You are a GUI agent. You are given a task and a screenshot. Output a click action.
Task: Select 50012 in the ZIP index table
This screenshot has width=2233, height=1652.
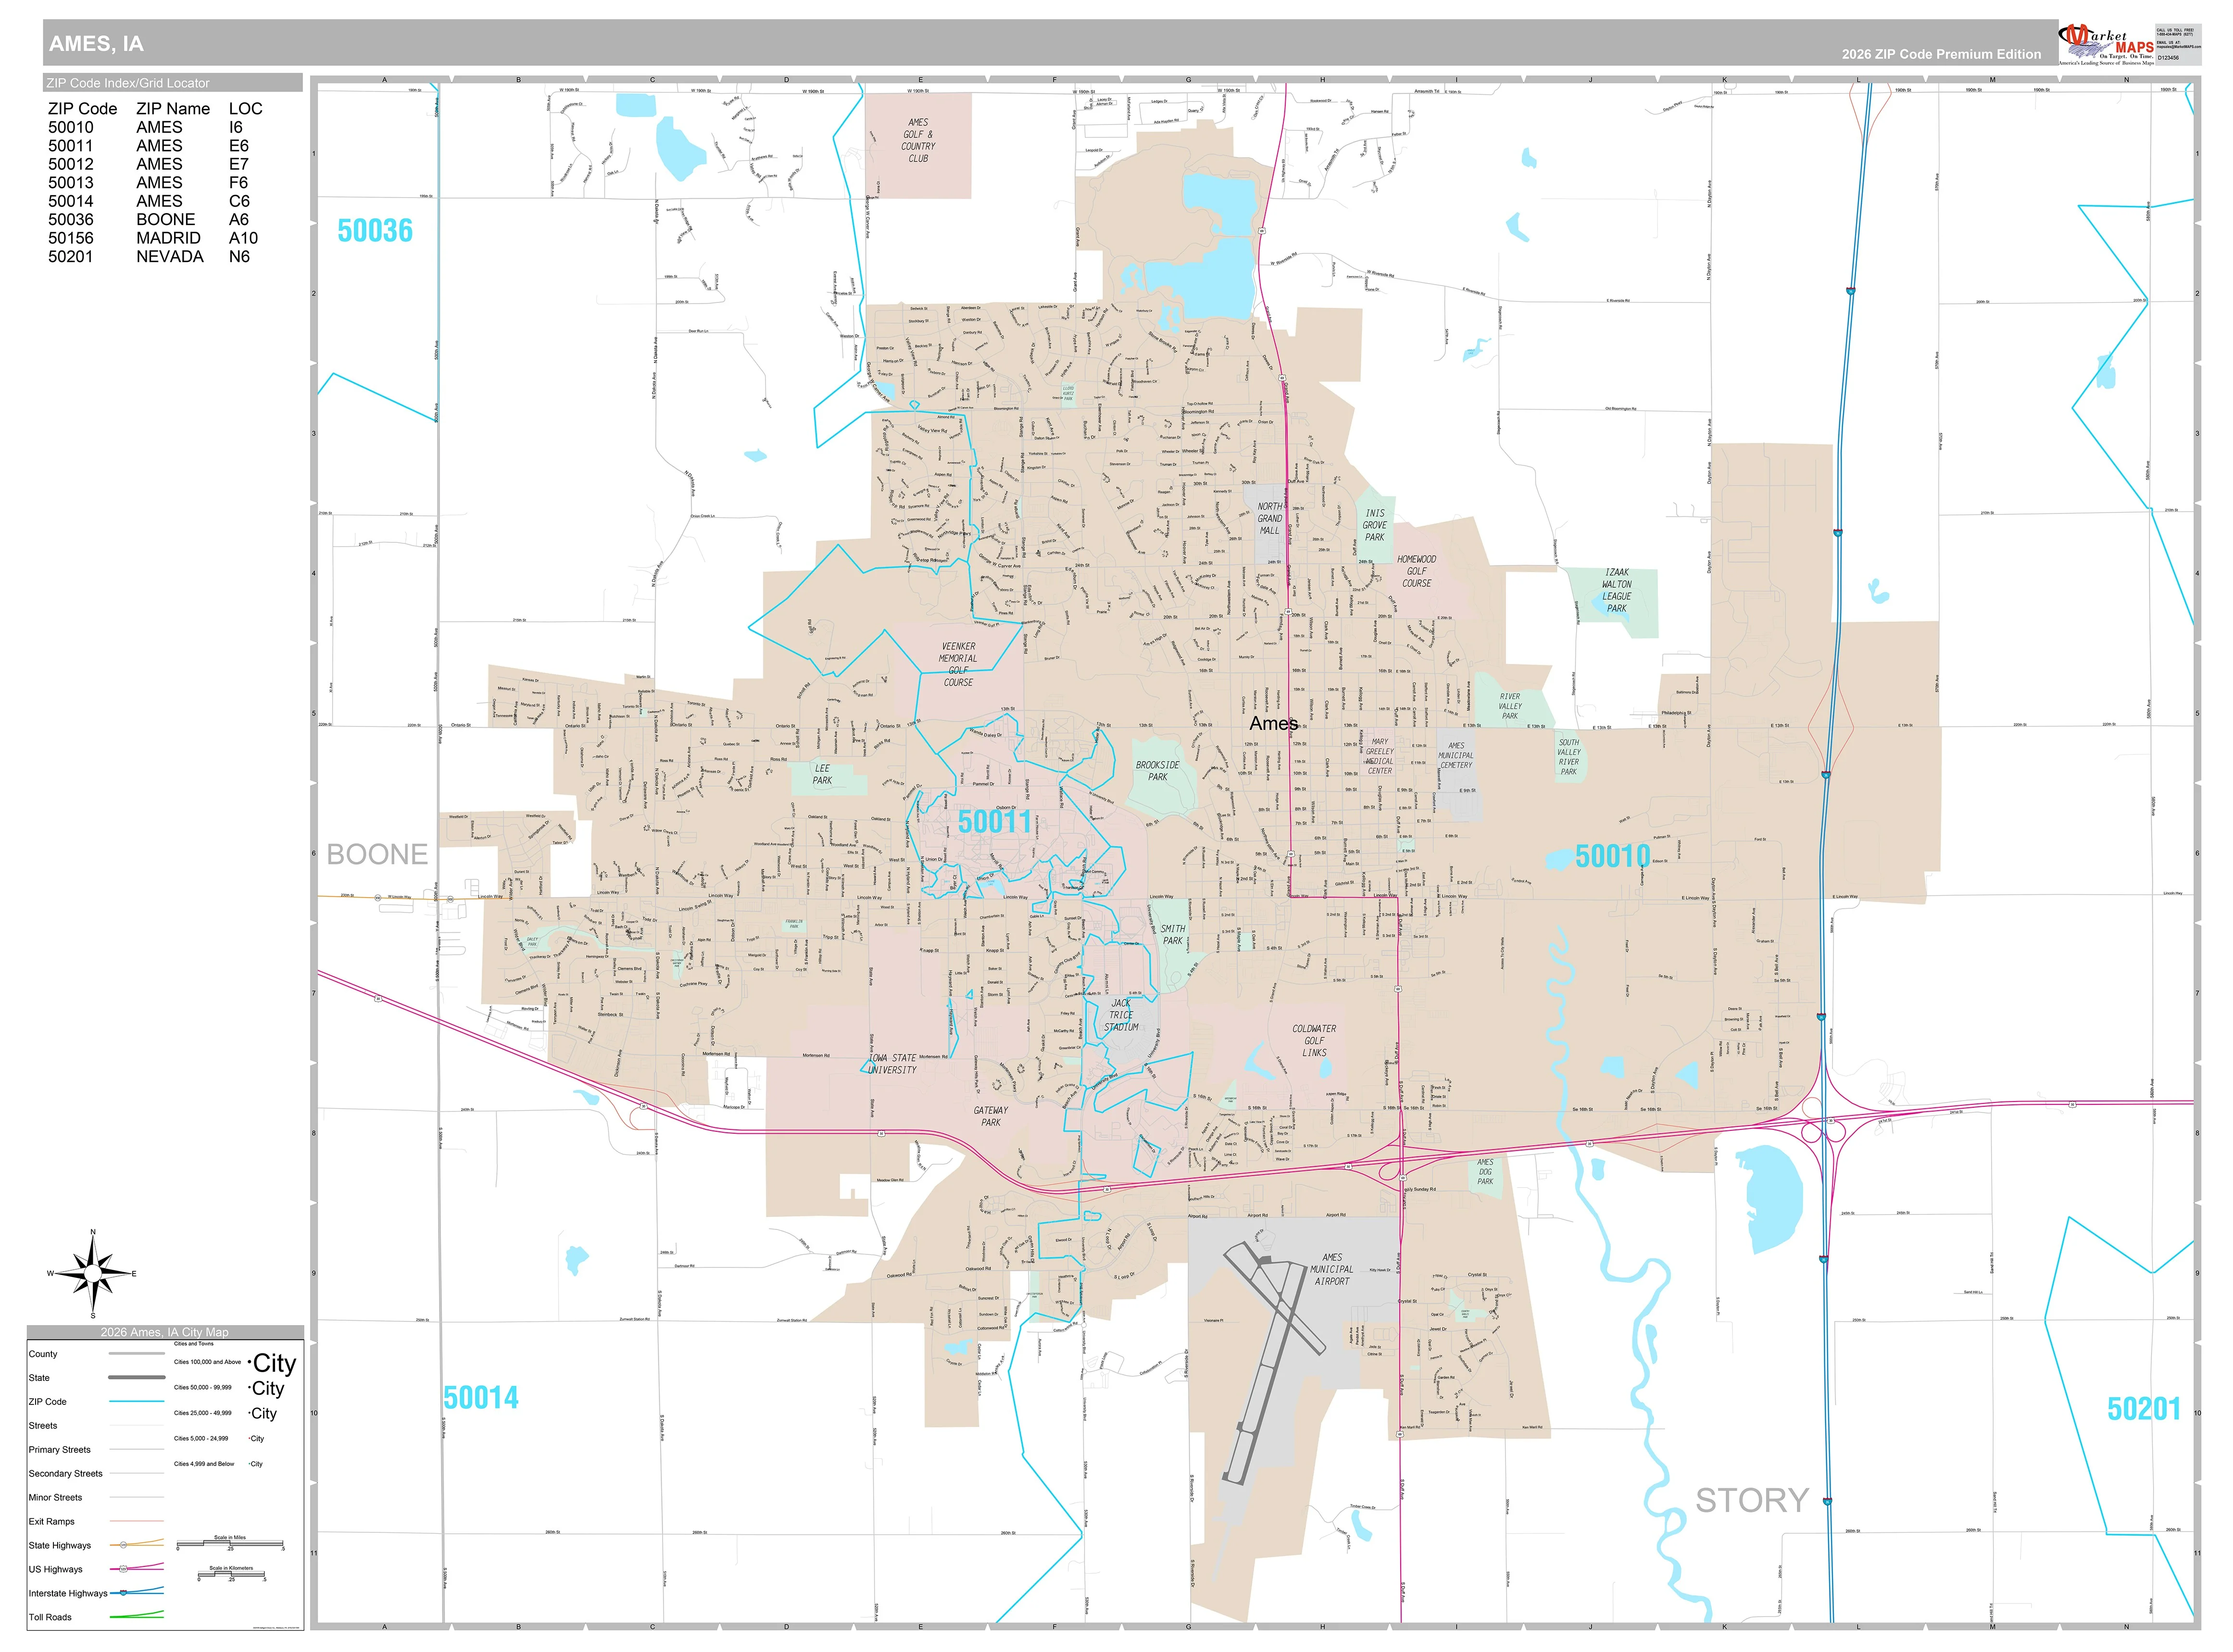click(71, 164)
